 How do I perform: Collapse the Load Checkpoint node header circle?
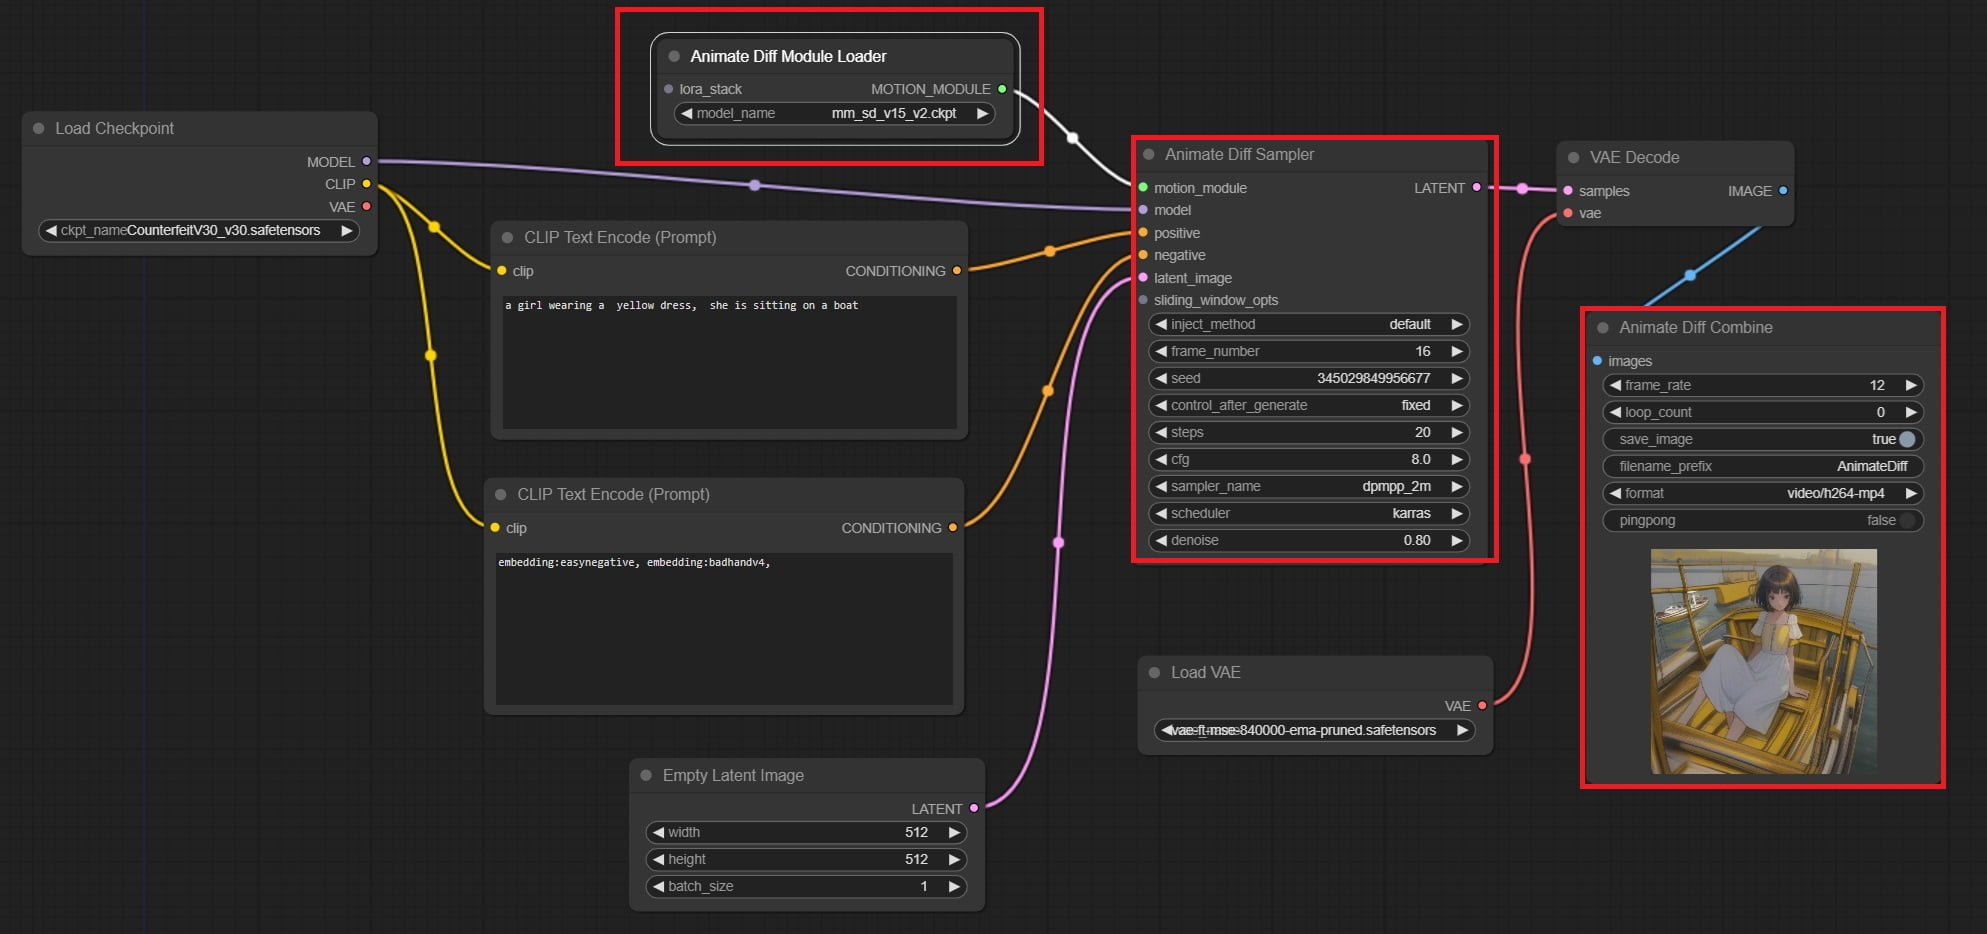(37, 128)
